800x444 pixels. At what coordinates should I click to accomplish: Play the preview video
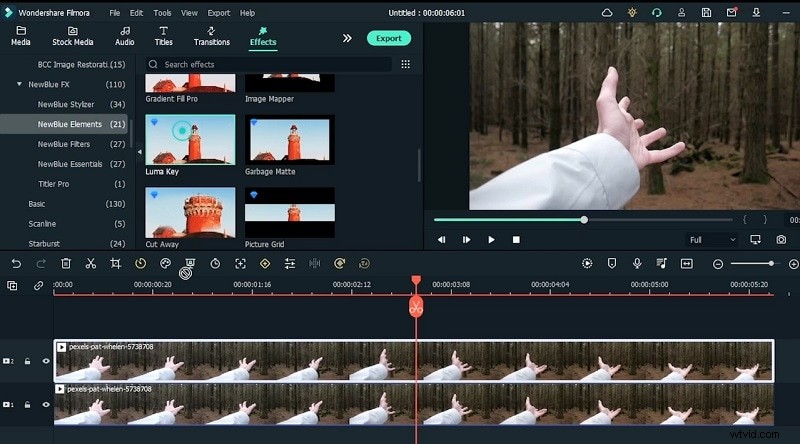(x=491, y=240)
